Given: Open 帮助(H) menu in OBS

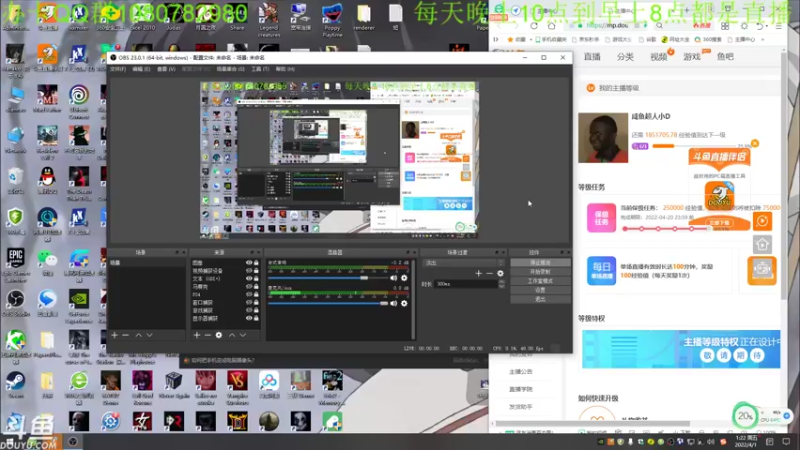Looking at the screenshot, I should (x=285, y=69).
